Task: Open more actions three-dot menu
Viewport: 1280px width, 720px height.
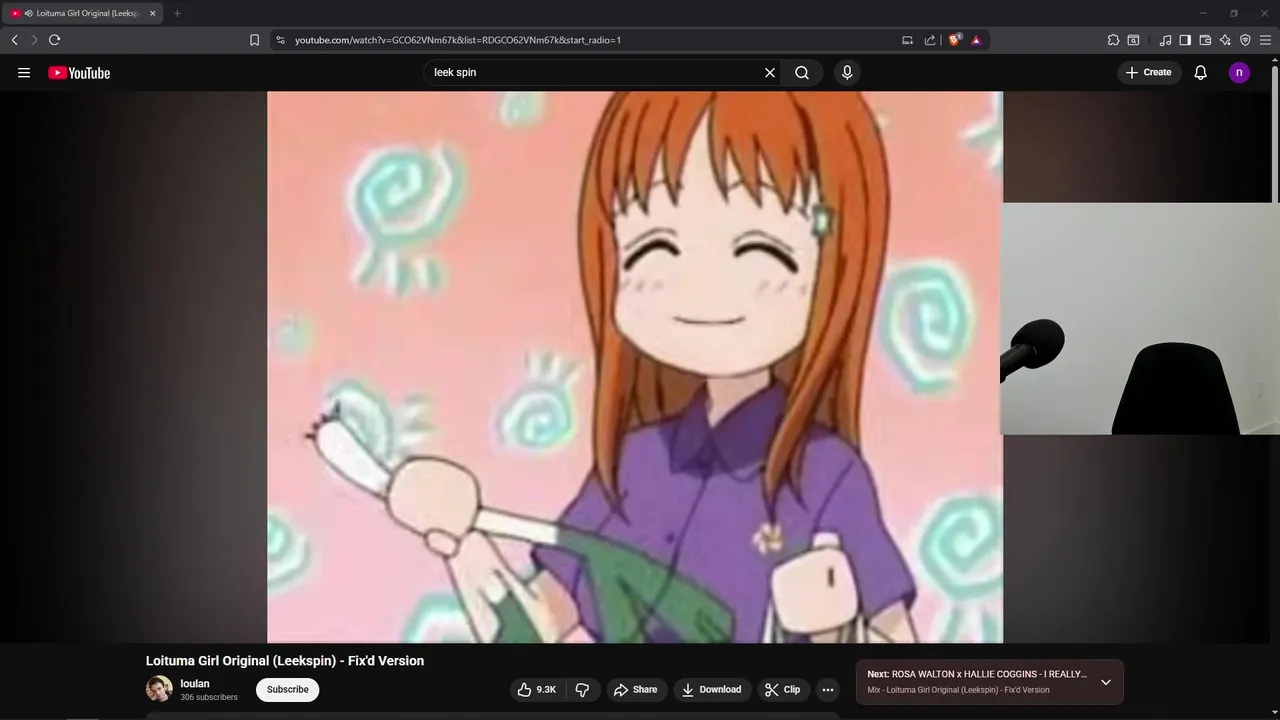Action: pyautogui.click(x=827, y=689)
